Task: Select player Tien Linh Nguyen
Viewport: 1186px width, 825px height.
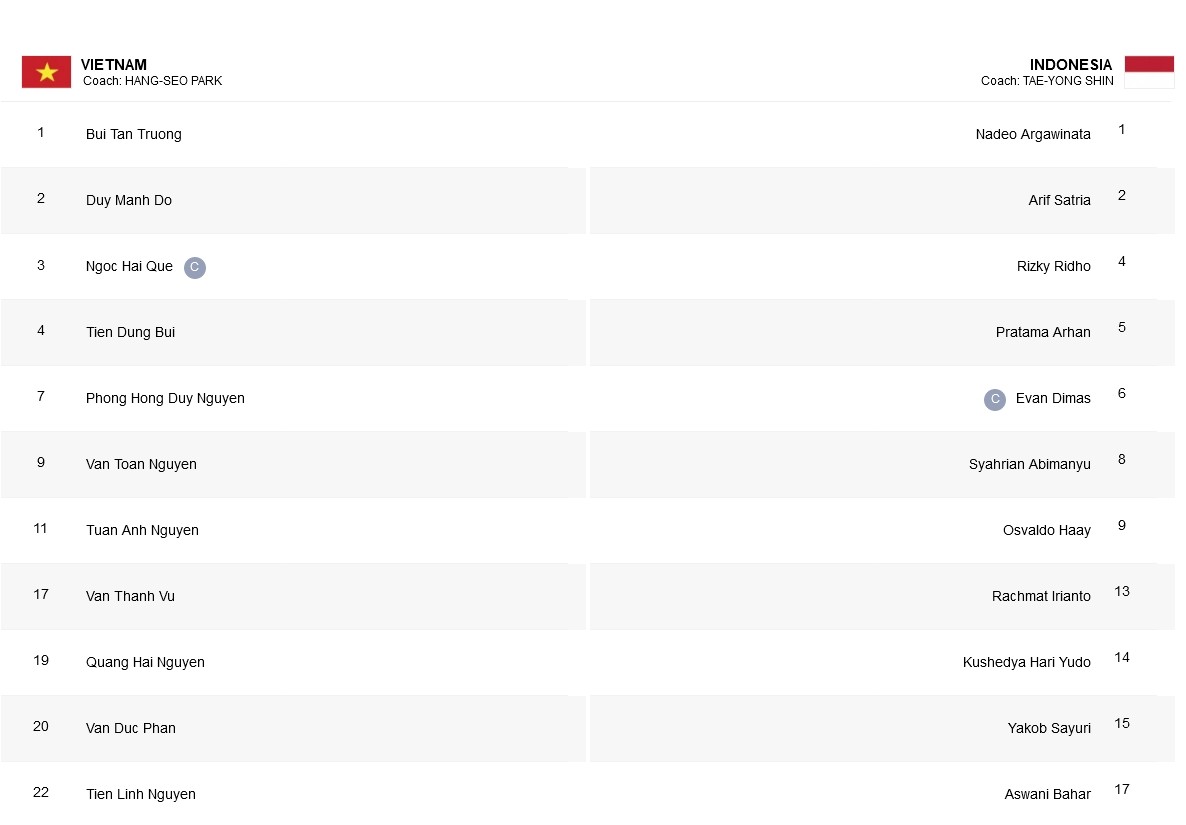Action: (x=141, y=794)
